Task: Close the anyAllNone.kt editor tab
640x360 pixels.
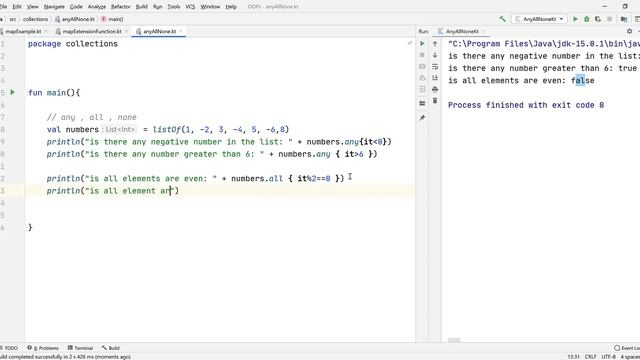Action: point(181,31)
